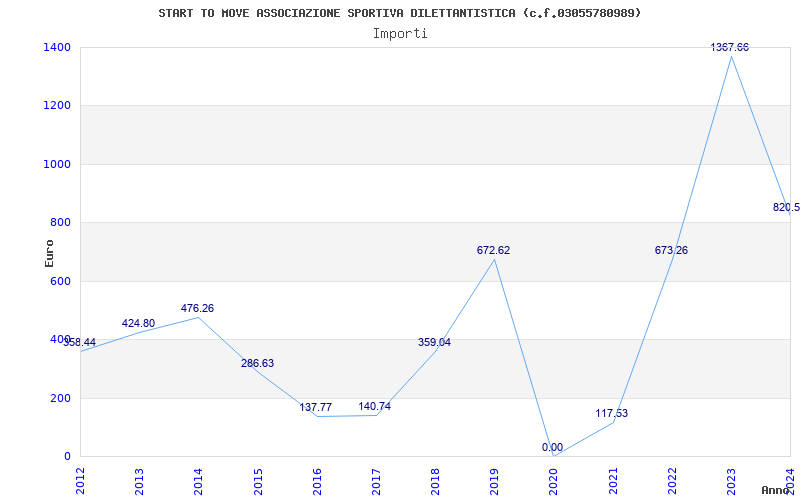Select data label 137.77

click(315, 408)
